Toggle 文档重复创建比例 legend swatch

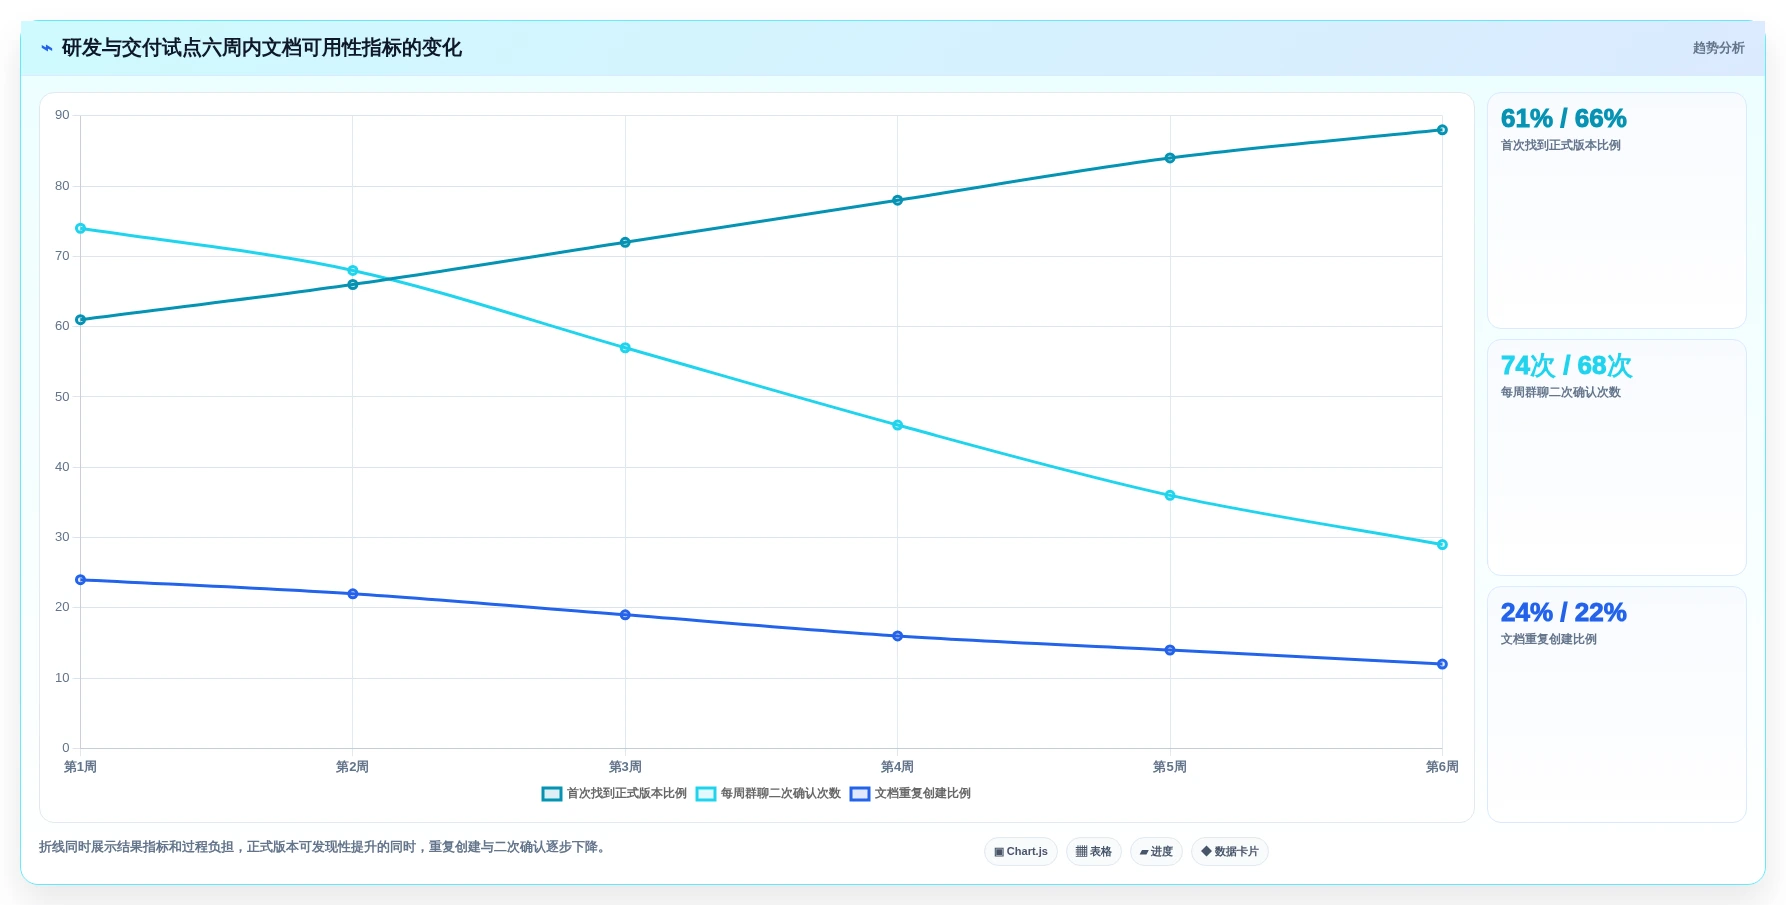(x=860, y=794)
